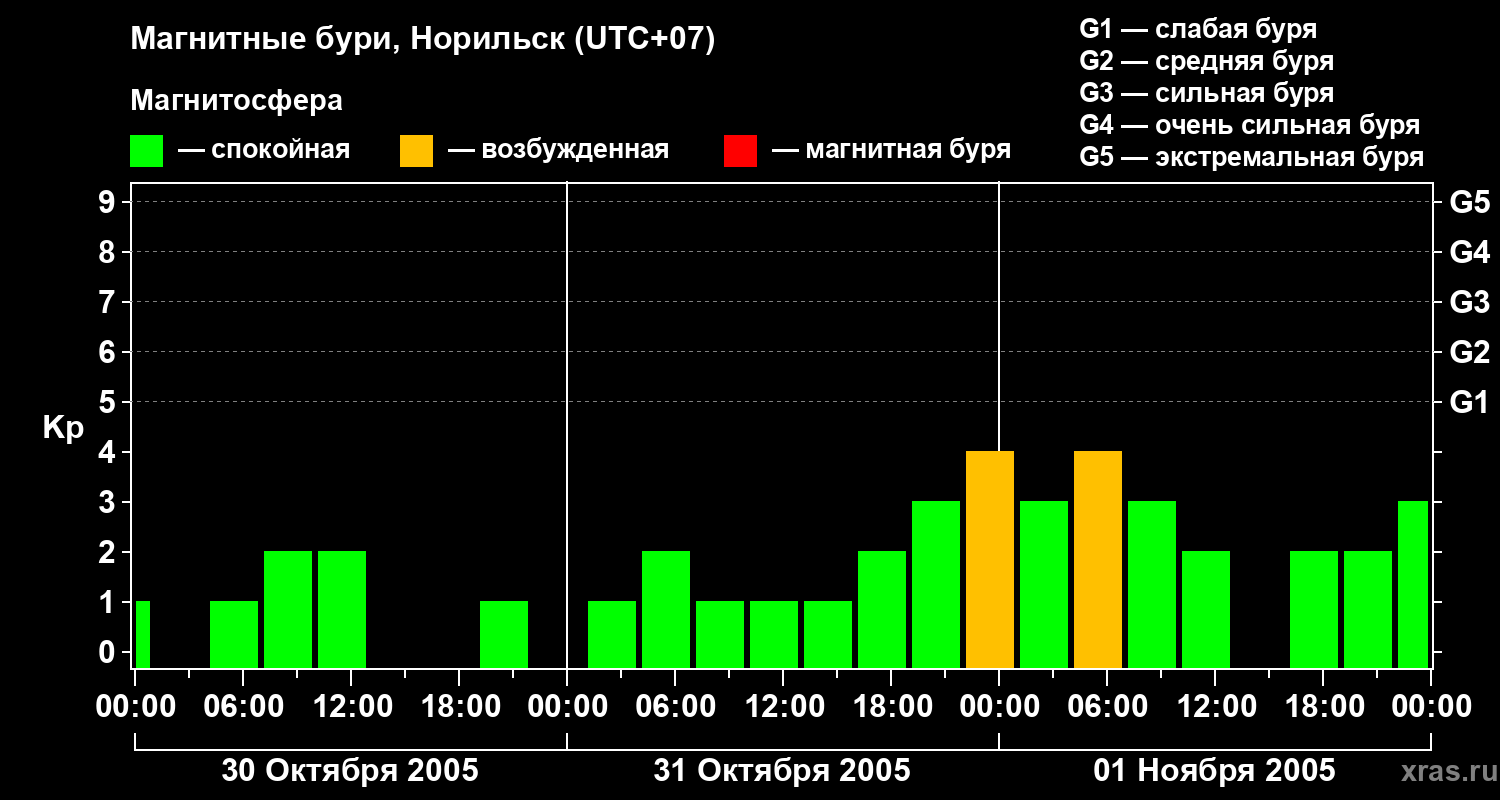Click the red 'магнитная буря' legend swatch

[740, 151]
